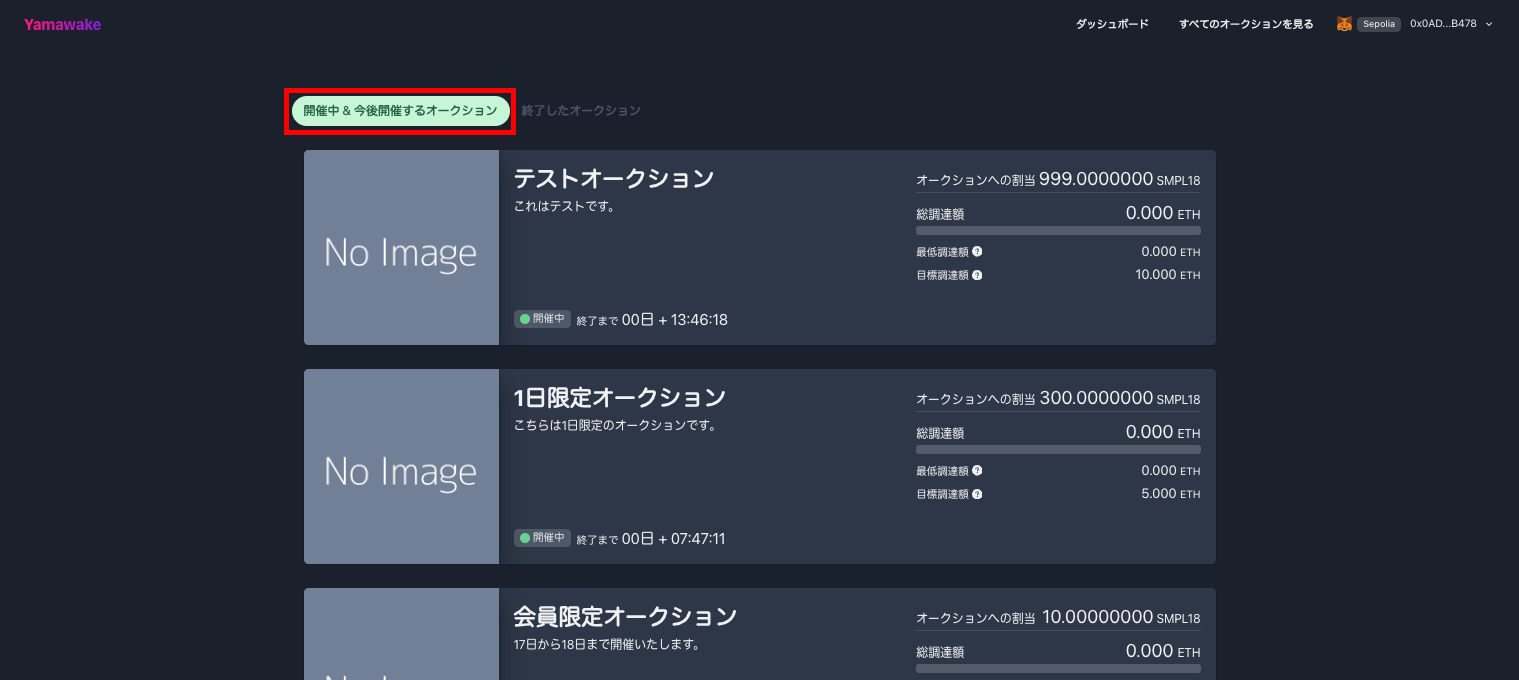Select 開催中 & 今後開催するオークション tab

(x=400, y=111)
